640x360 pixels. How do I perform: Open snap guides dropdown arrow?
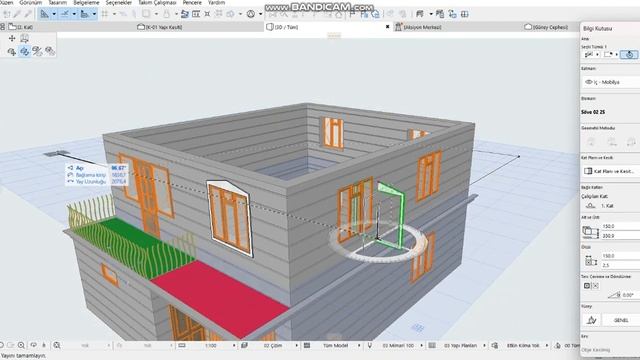pos(74,14)
